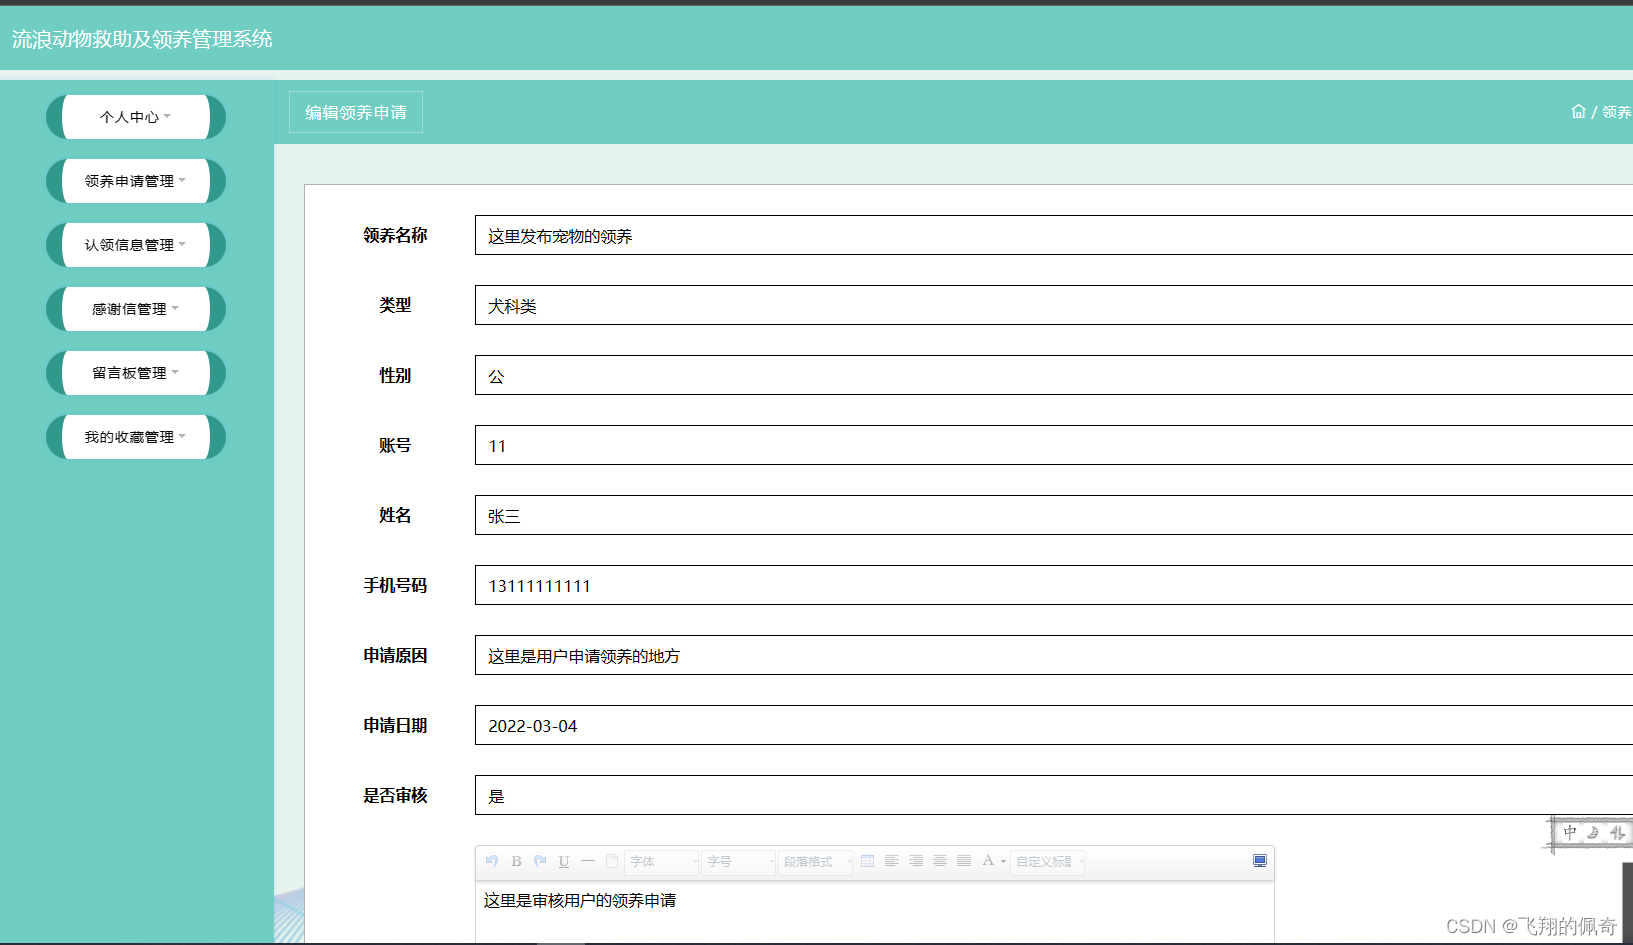Click into the editor text 这里是审核用户的领养申请

click(x=580, y=900)
